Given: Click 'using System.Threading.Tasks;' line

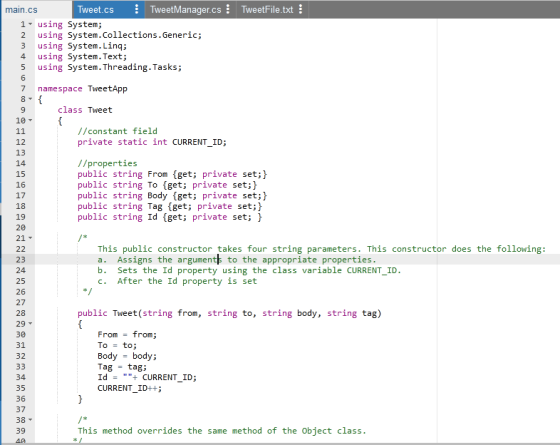Looking at the screenshot, I should 110,67.
